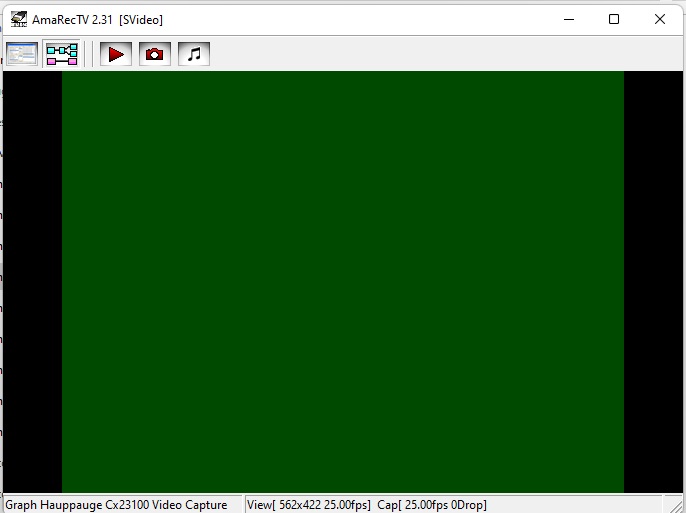This screenshot has width=686, height=513.
Task: Open the AmaRecTV config settings icon
Action: [22, 54]
